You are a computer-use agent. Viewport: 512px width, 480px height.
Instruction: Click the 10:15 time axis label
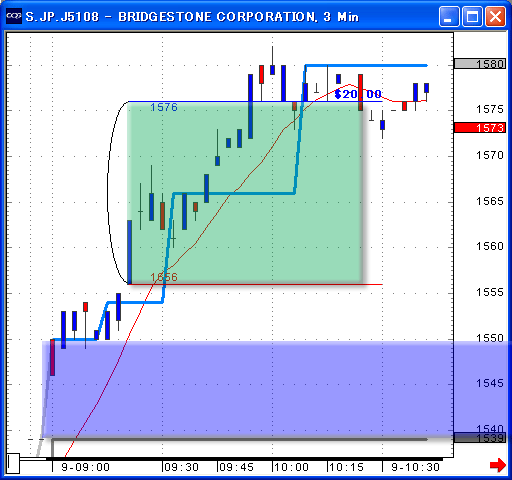pos(347,467)
